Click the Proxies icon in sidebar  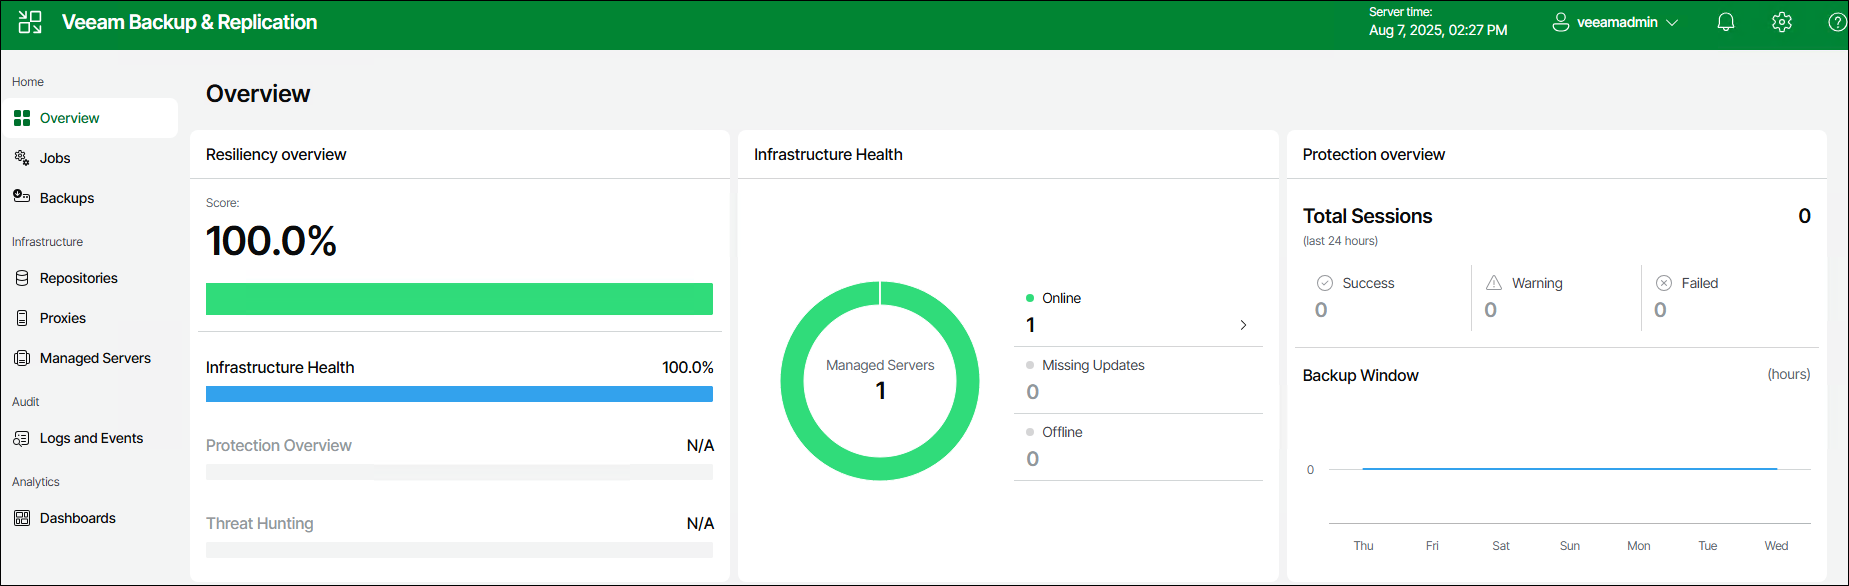[x=22, y=318]
